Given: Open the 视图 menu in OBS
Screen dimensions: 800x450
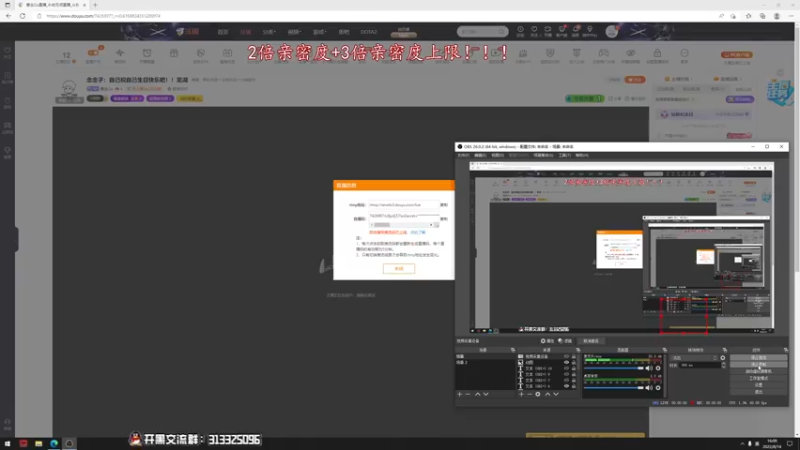Looking at the screenshot, I should click(497, 155).
